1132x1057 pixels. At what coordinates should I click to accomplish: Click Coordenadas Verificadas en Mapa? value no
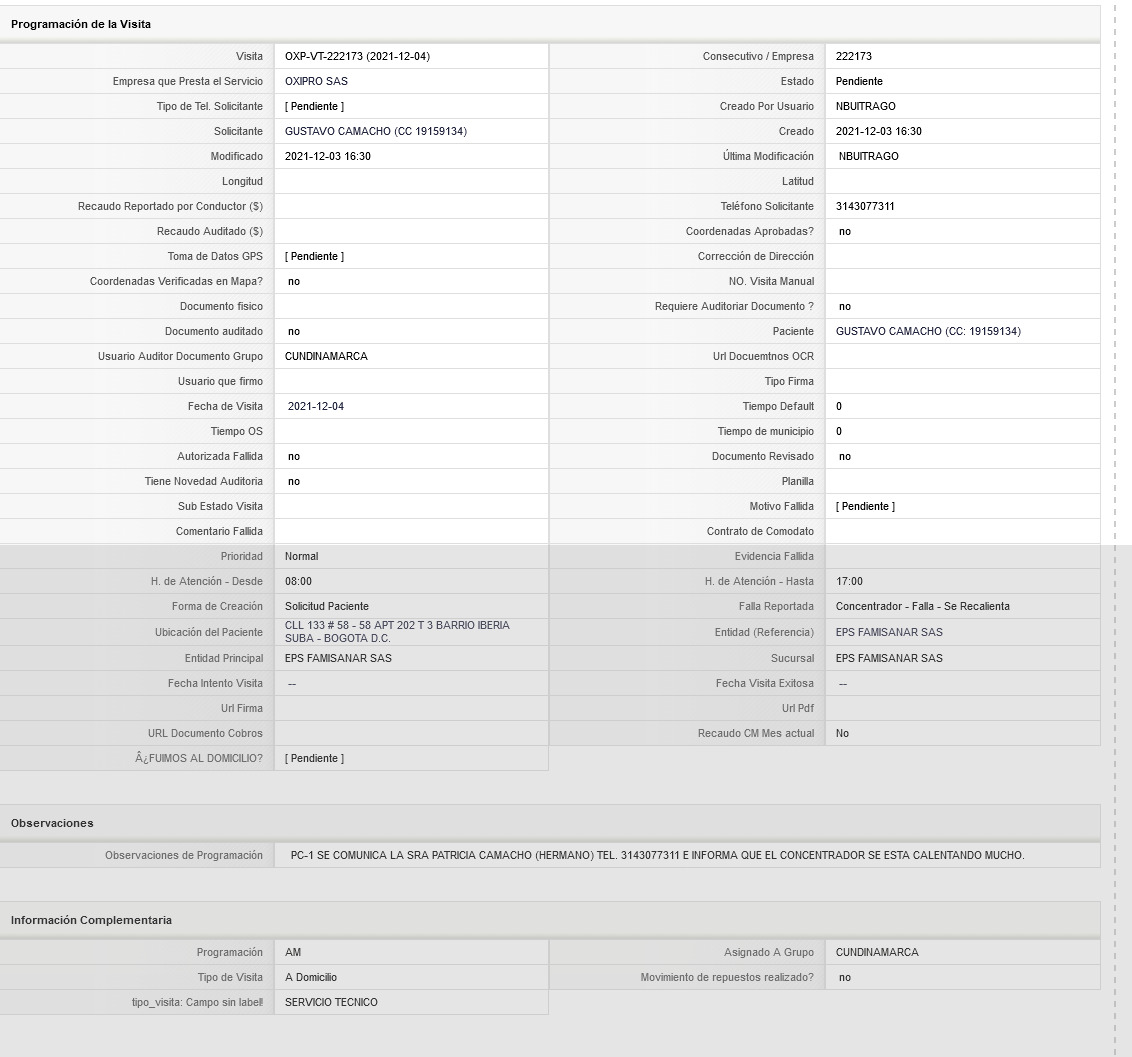click(x=294, y=282)
